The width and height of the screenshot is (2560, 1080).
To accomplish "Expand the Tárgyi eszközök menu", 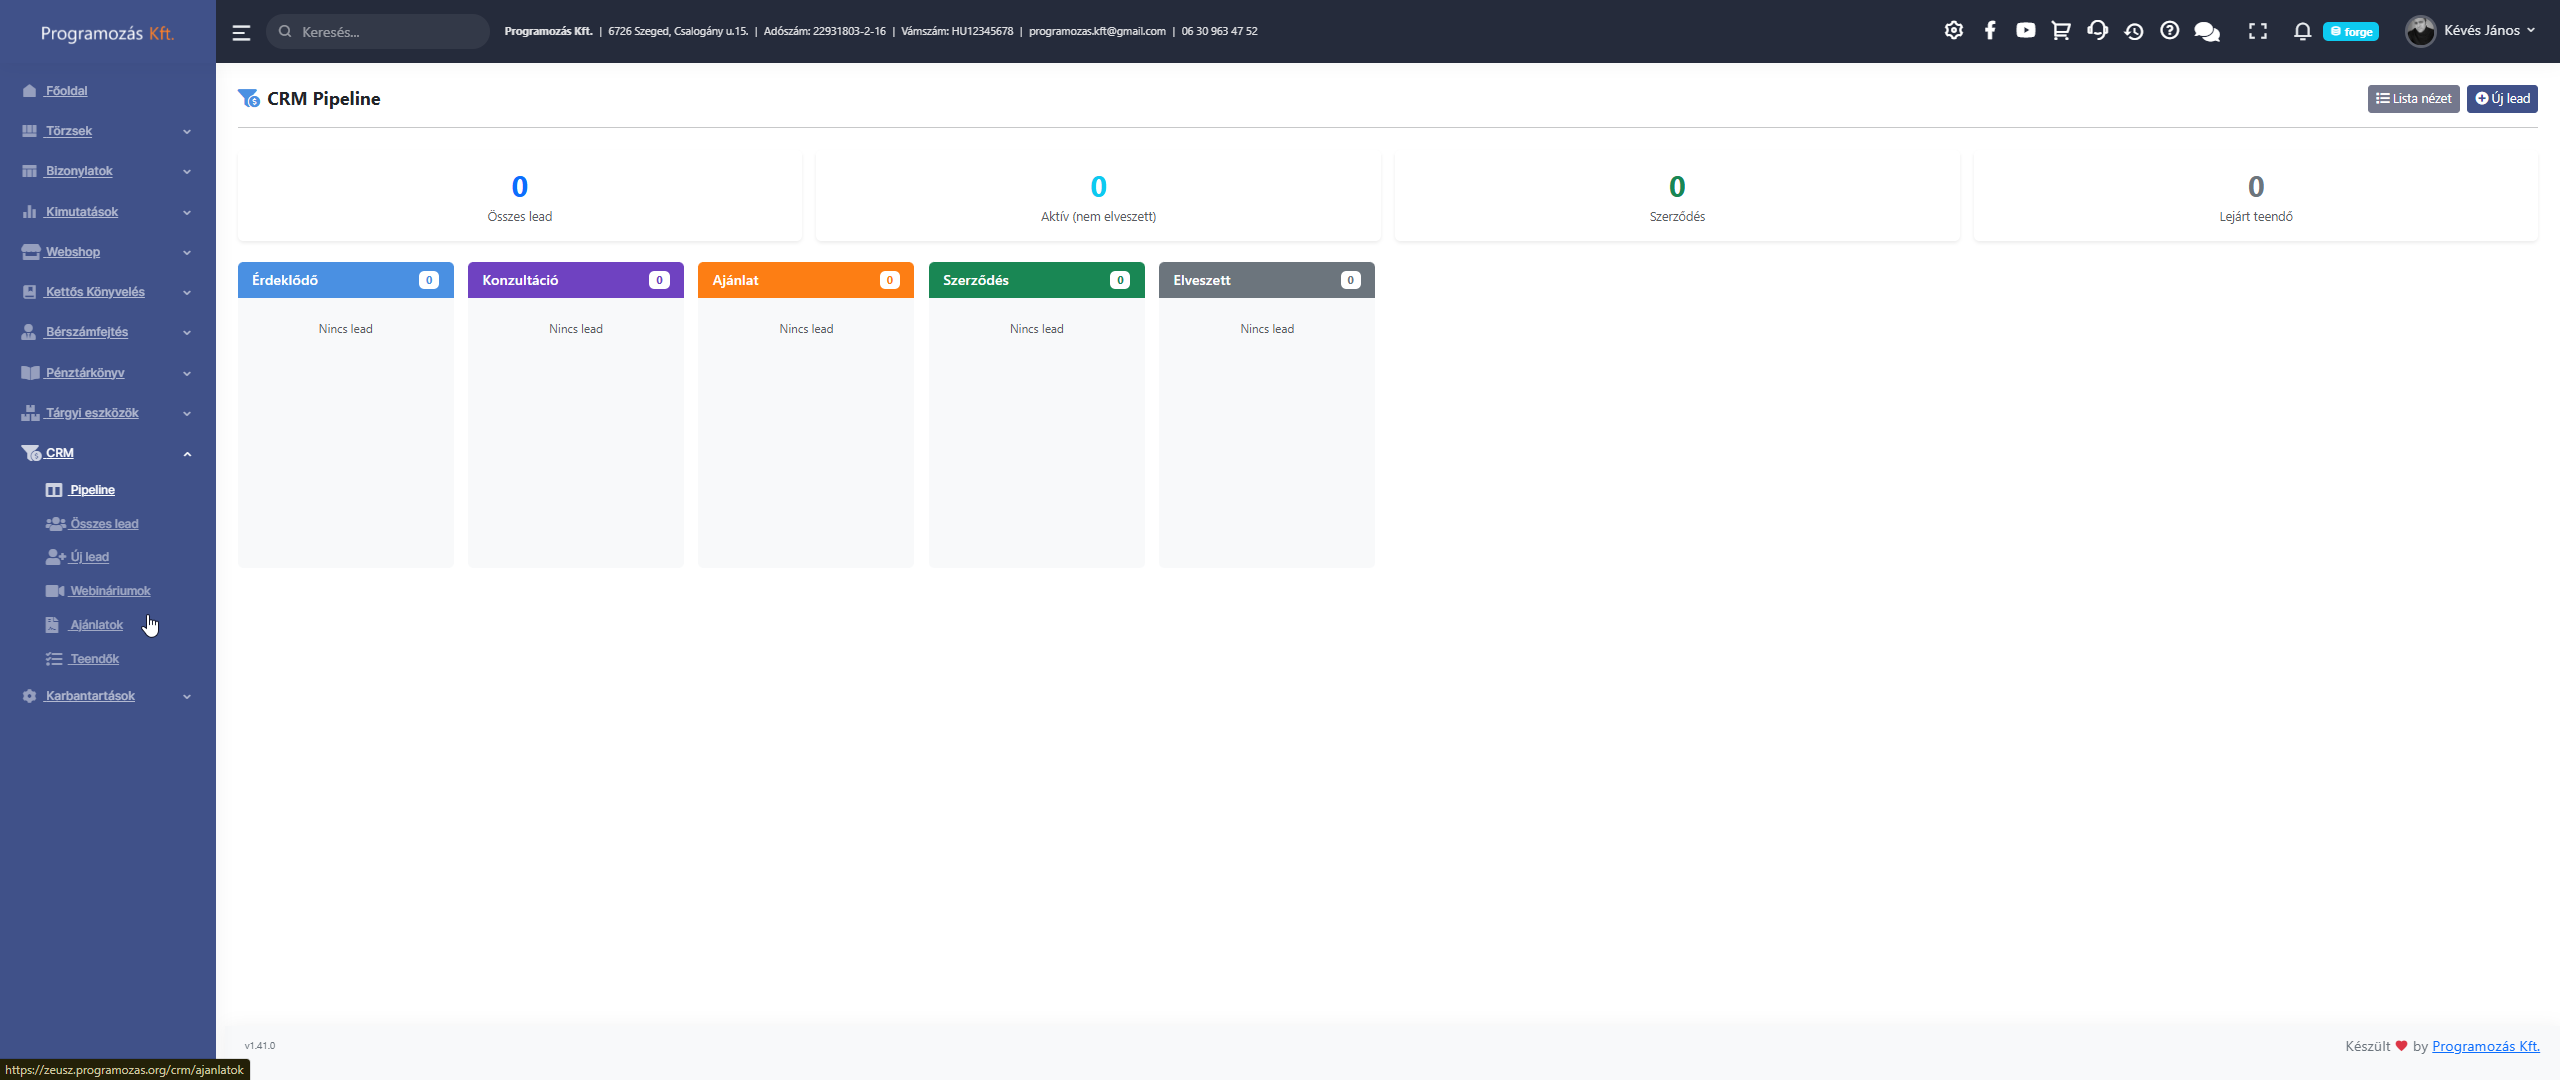I will tap(107, 413).
